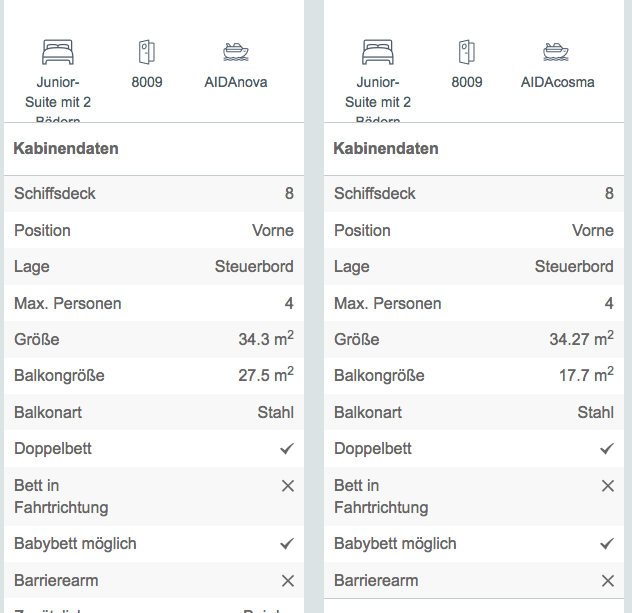
Task: Click the ship icon above AIDAcosma
Action: pyautogui.click(x=556, y=51)
